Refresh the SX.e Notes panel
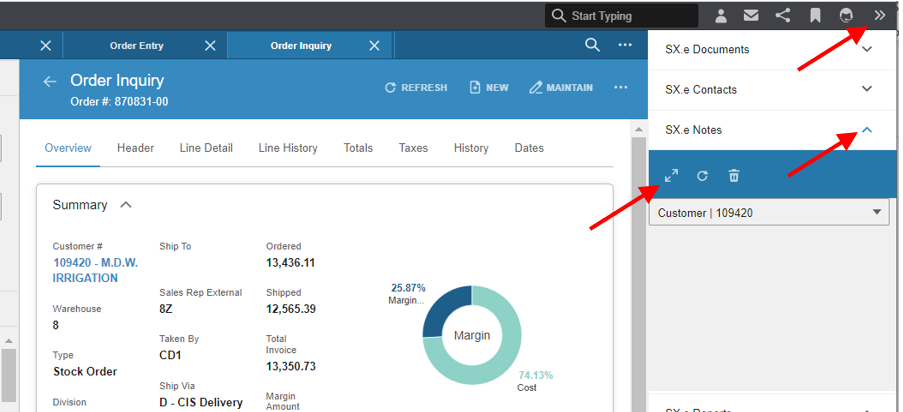Viewport: 903px width, 412px height. tap(702, 176)
